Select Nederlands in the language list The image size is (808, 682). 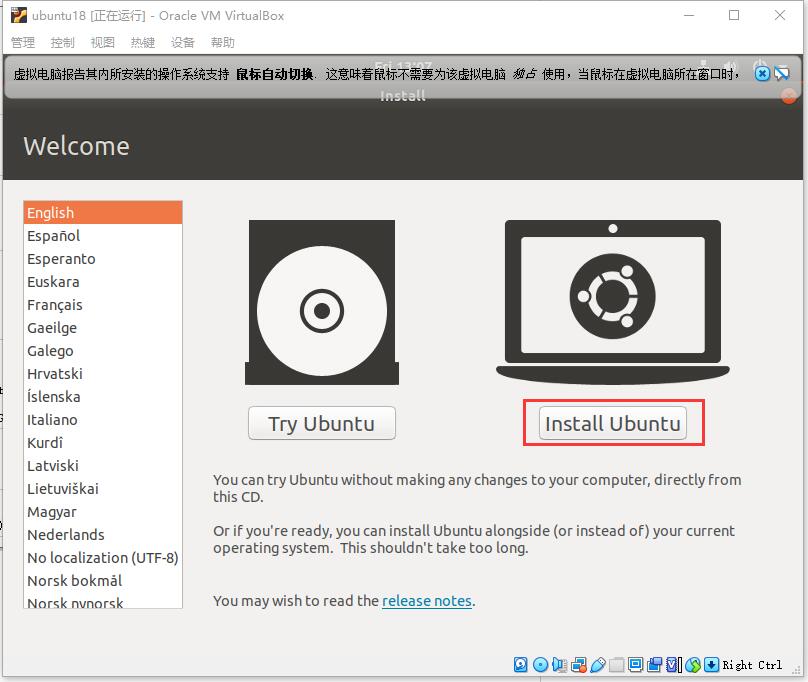tap(103, 535)
